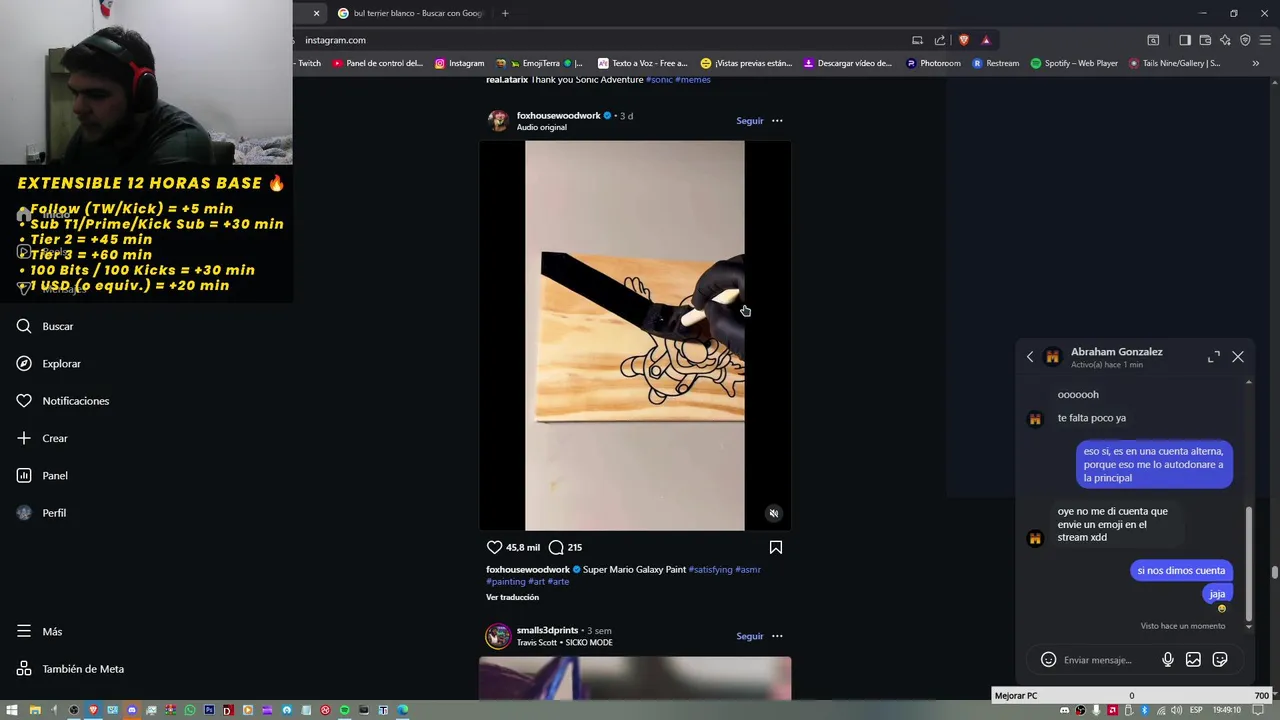Open comments icon showing 215
The height and width of the screenshot is (720, 1280).
point(556,547)
